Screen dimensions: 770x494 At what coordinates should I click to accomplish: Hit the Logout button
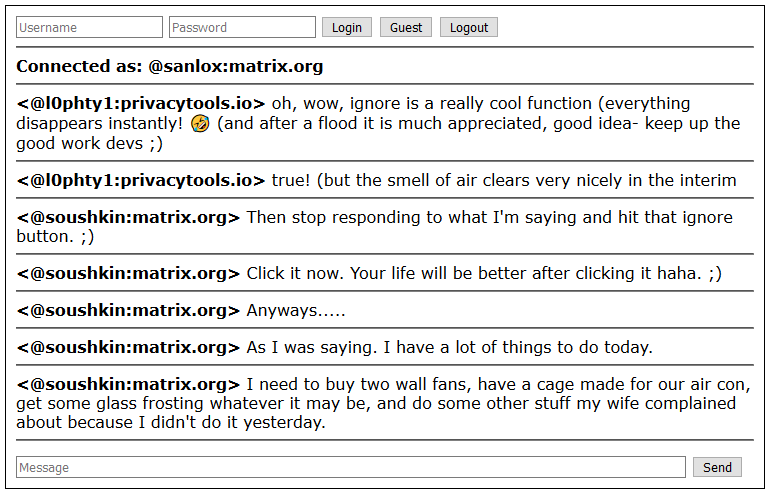click(468, 27)
